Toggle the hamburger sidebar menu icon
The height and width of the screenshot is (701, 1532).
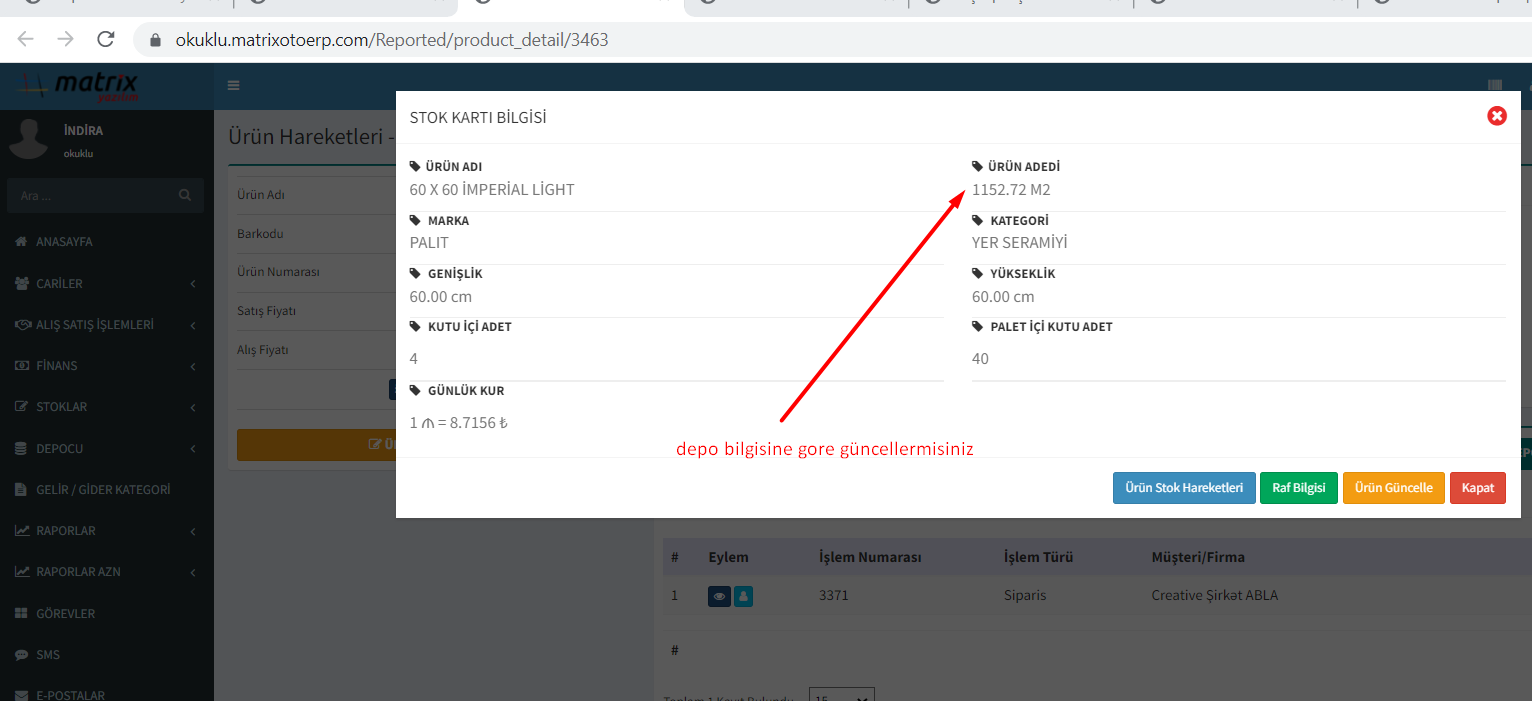[x=234, y=86]
